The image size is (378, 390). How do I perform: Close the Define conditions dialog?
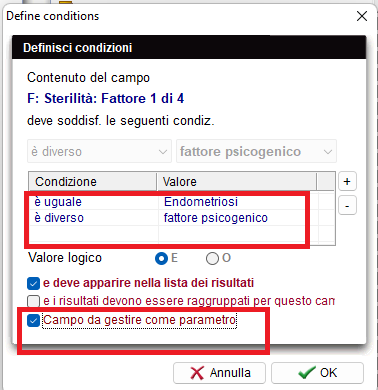click(x=362, y=16)
